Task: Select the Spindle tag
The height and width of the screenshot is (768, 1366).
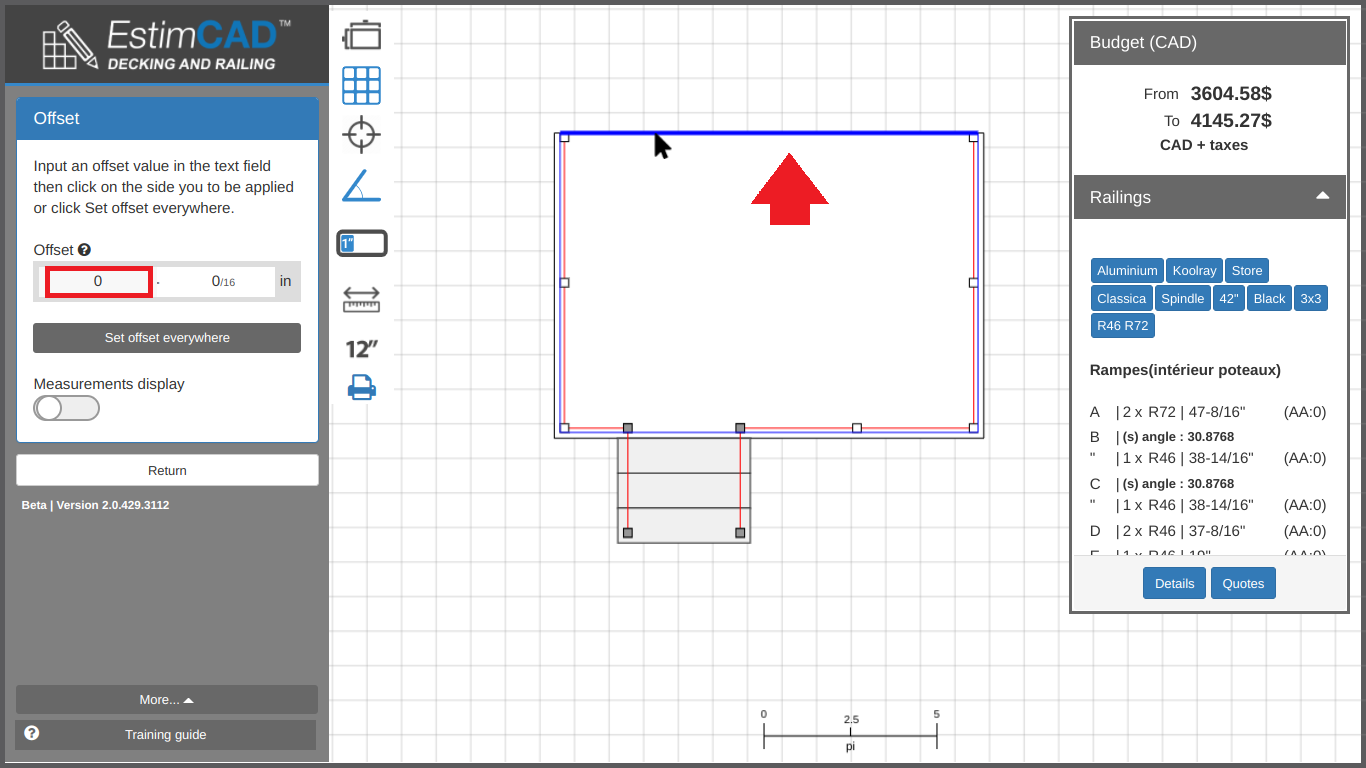Action: [x=1183, y=299]
